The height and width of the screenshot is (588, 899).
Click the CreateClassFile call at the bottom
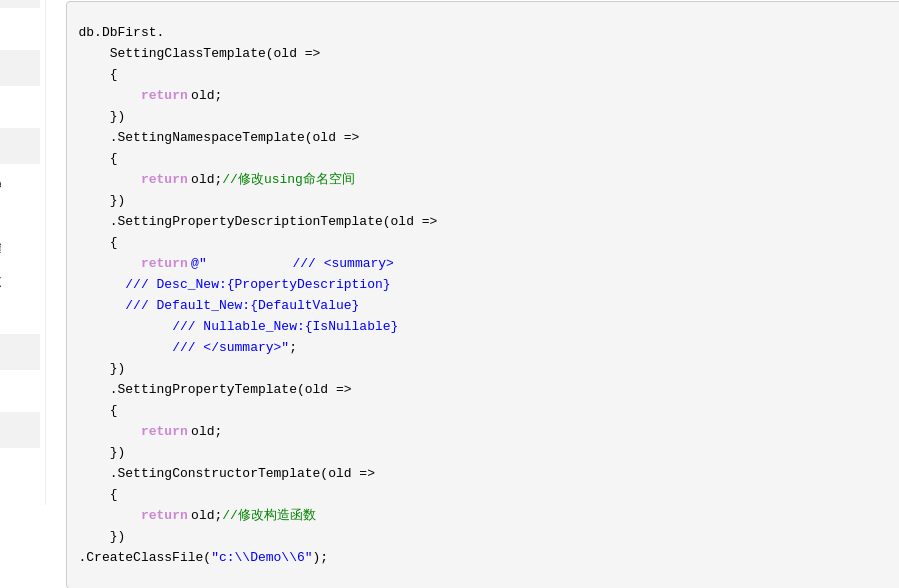(x=142, y=557)
